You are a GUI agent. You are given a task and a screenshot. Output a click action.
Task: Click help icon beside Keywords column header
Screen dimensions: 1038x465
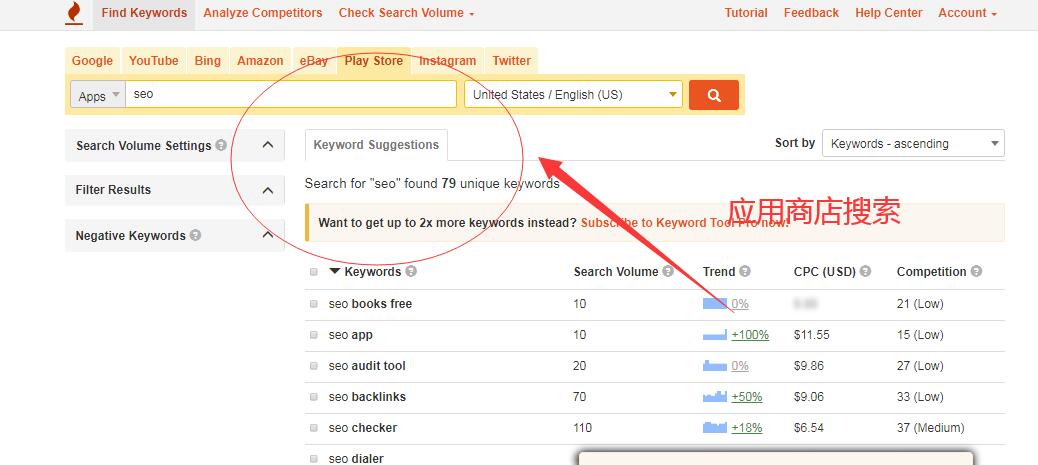click(x=411, y=272)
